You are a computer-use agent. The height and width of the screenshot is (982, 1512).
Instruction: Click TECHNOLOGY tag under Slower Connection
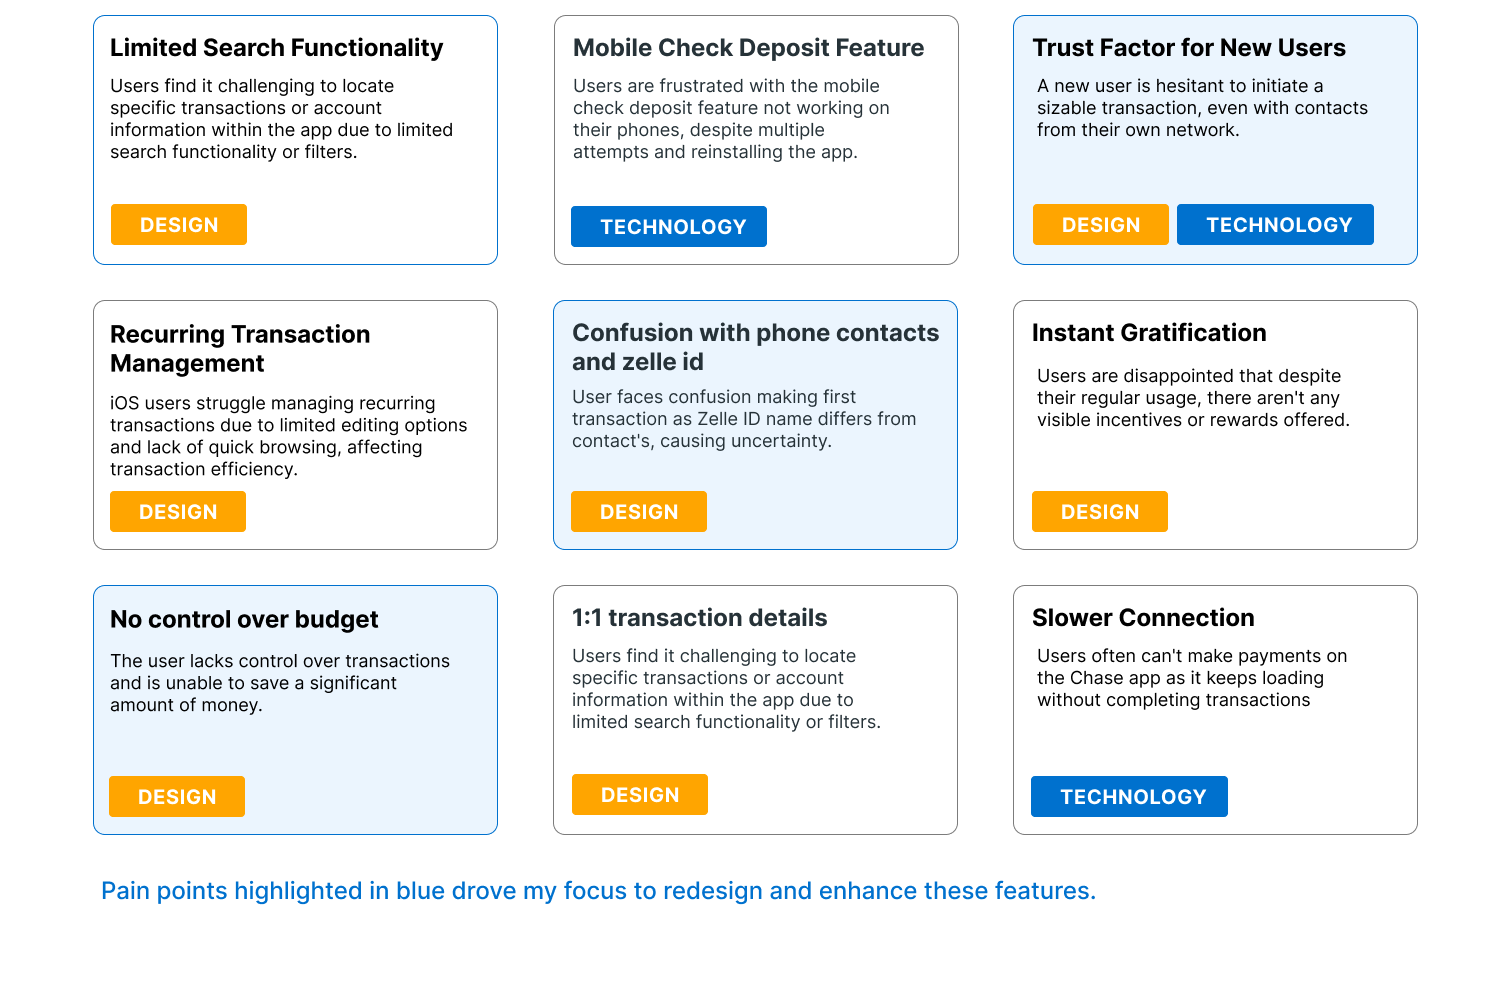point(1129,797)
